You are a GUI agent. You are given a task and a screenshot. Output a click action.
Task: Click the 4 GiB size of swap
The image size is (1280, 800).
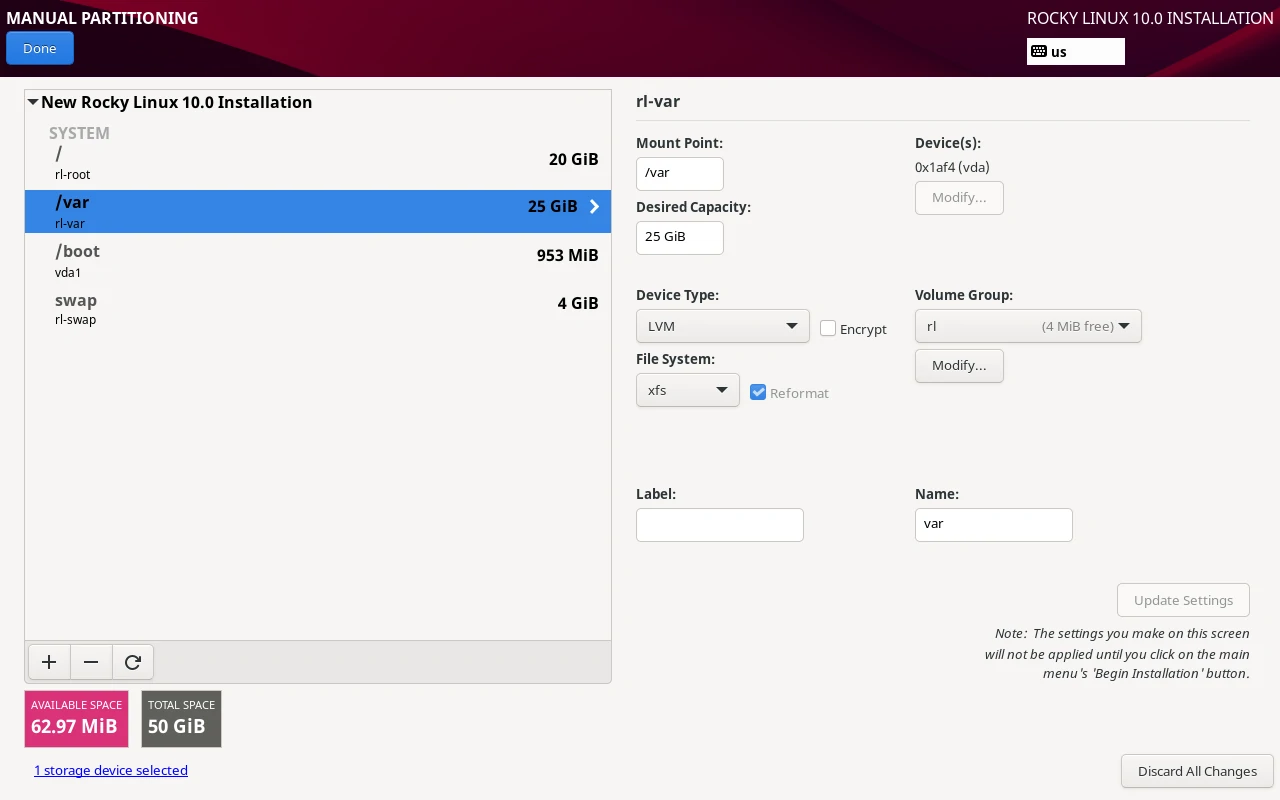click(578, 303)
